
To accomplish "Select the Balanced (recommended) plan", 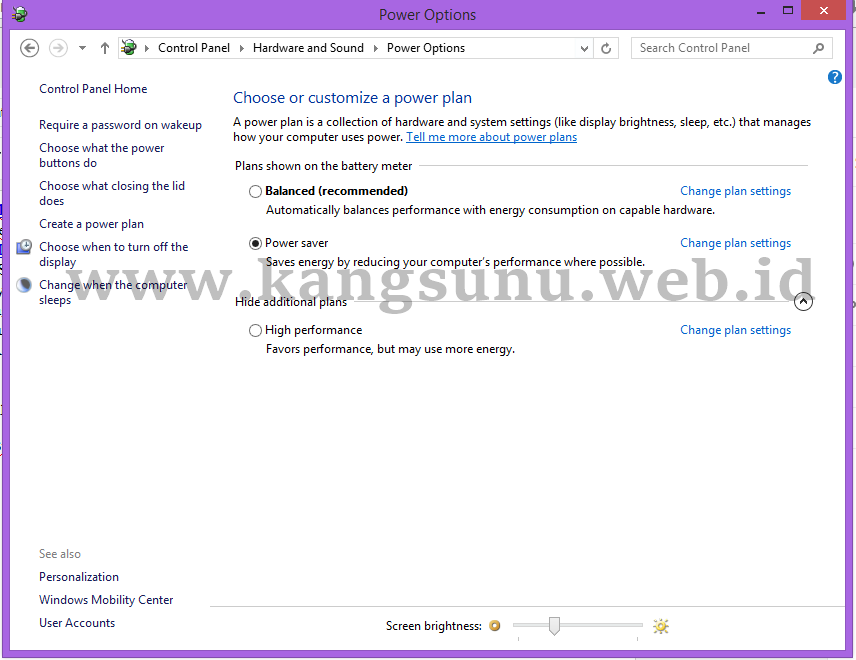I will 255,192.
